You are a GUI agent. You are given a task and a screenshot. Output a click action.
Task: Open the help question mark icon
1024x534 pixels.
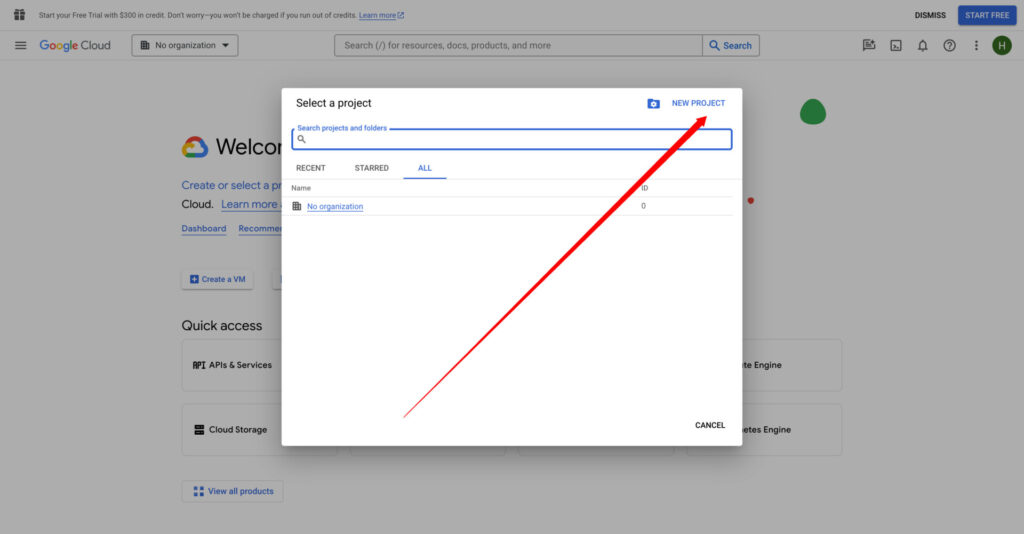pos(949,45)
